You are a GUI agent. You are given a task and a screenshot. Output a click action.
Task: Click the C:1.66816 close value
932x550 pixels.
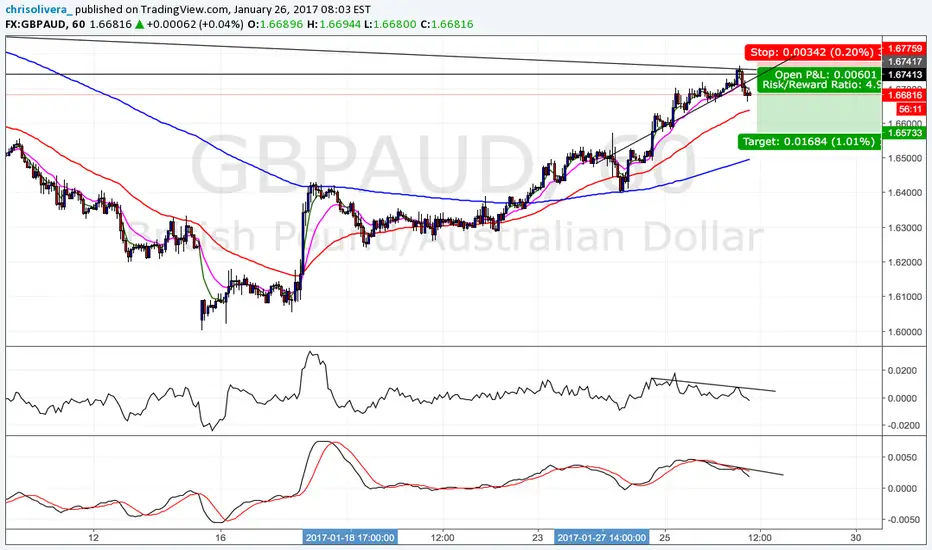click(446, 24)
